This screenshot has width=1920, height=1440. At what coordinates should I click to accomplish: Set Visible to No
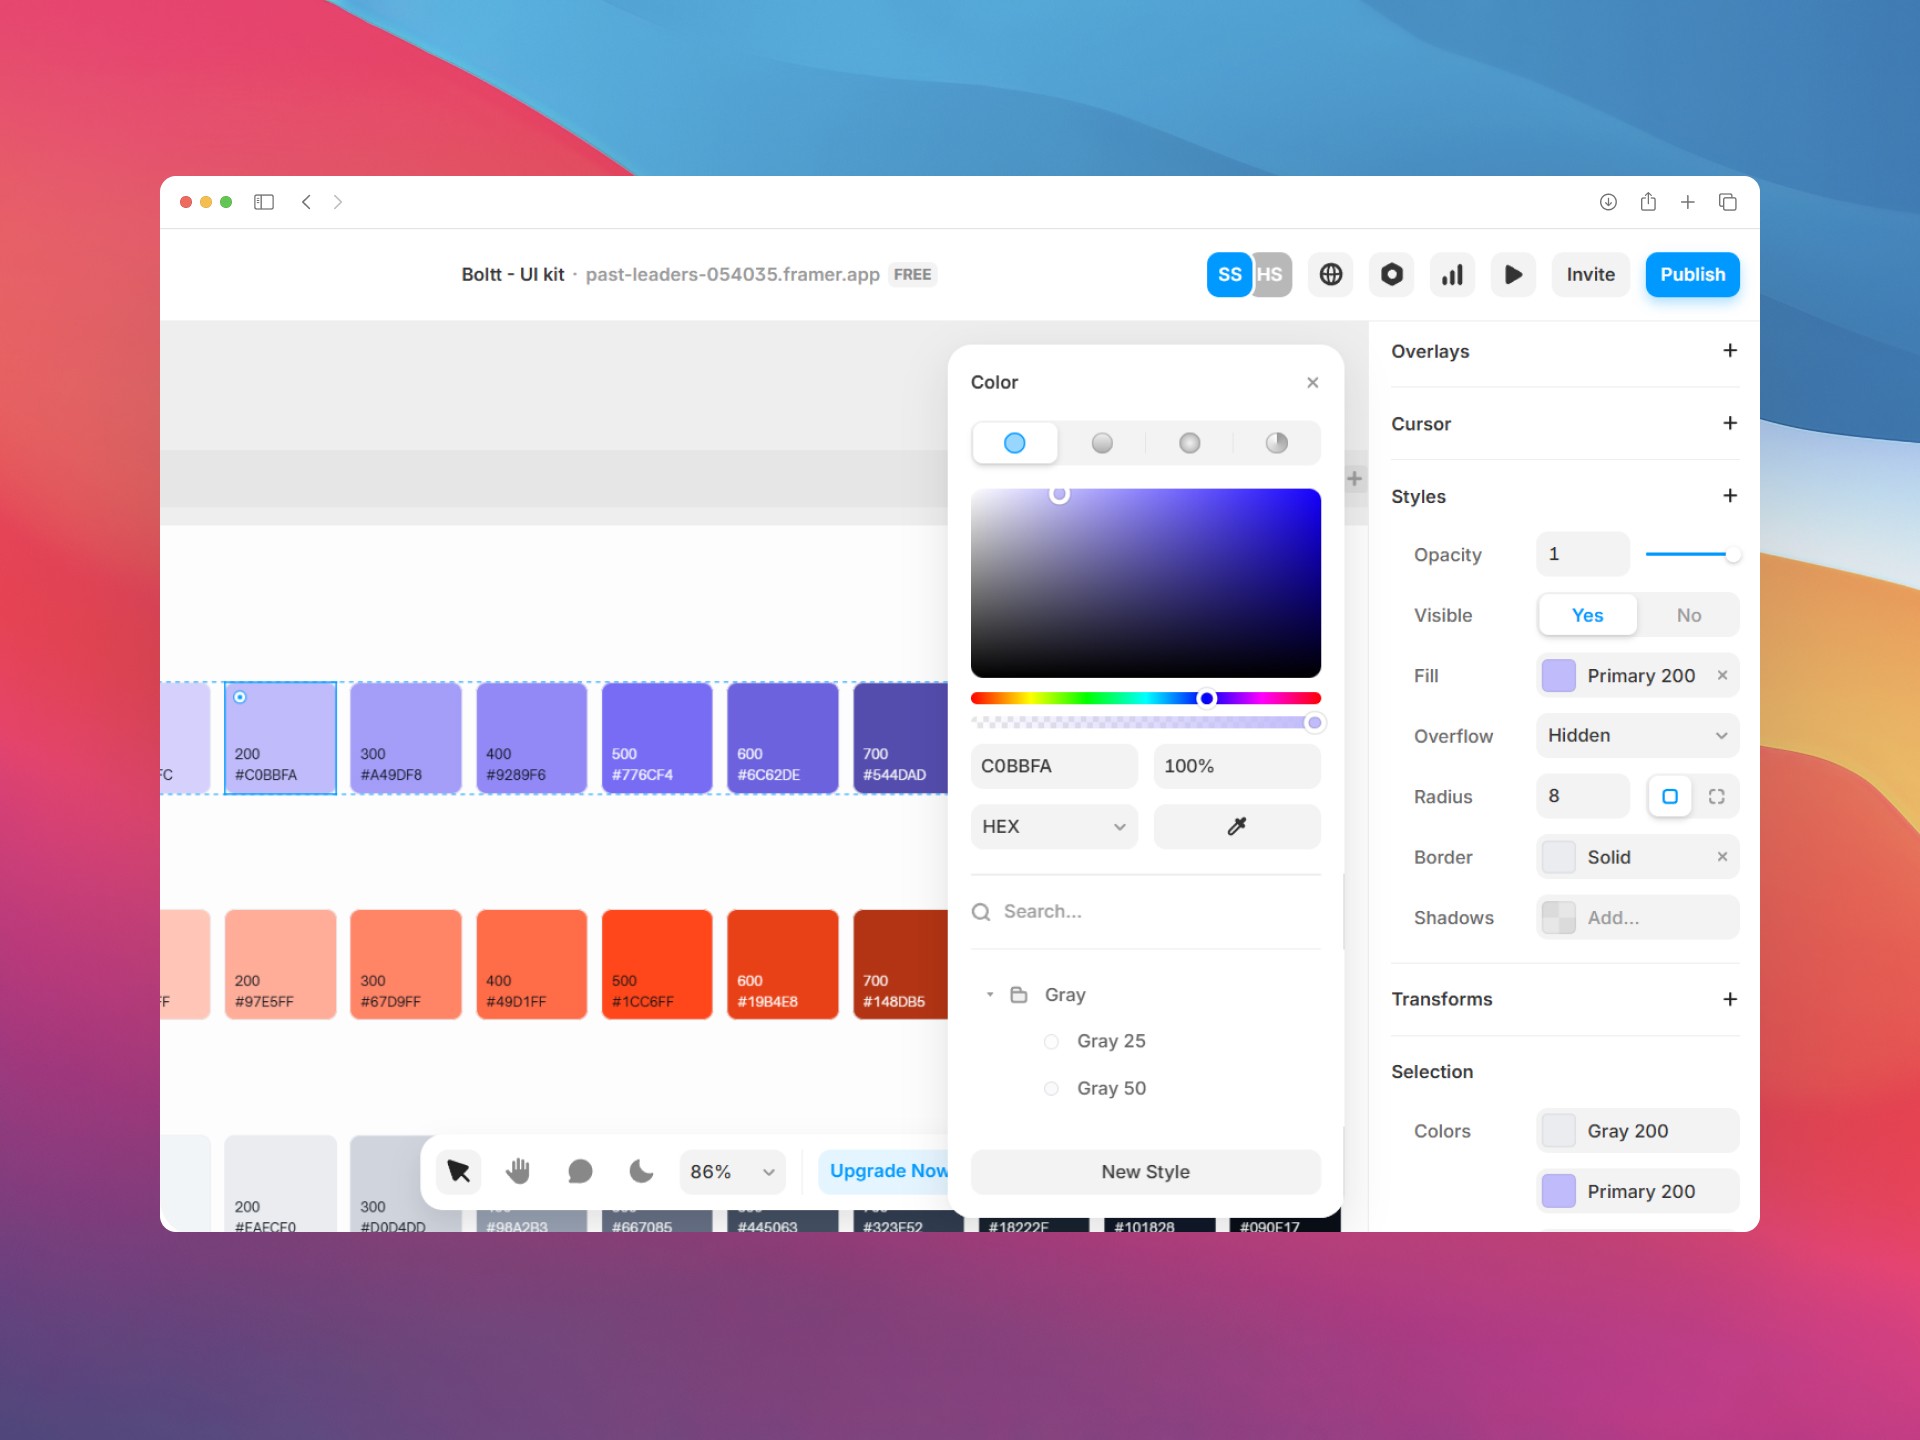1688,615
